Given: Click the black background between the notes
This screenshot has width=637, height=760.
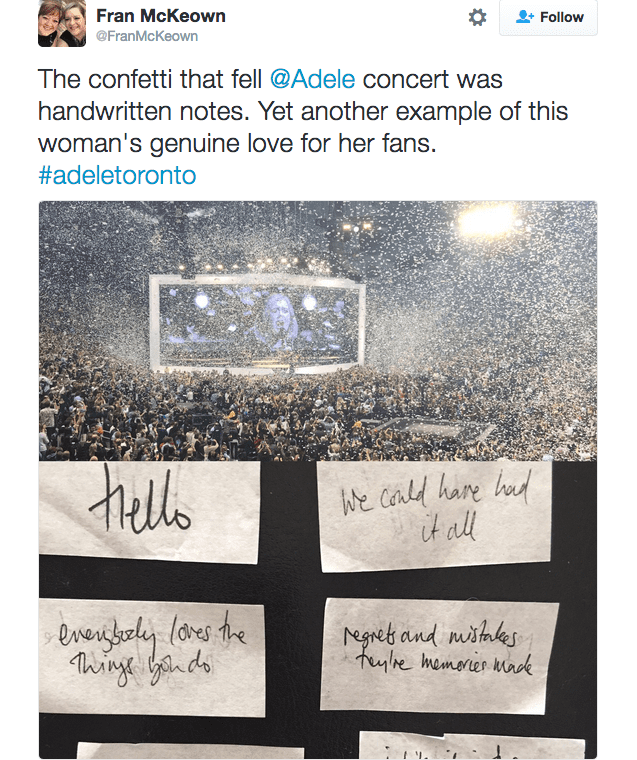Looking at the screenshot, I should [290, 580].
